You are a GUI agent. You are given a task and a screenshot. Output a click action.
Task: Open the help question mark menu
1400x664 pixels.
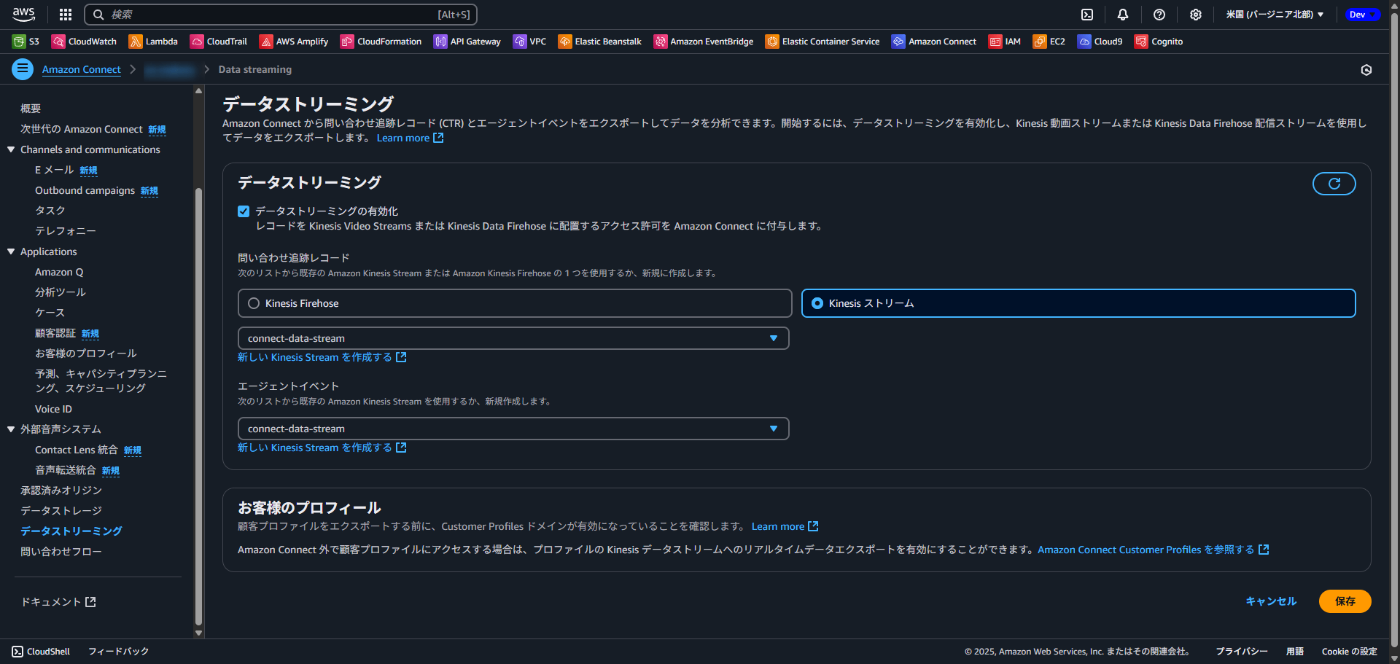pos(1159,14)
